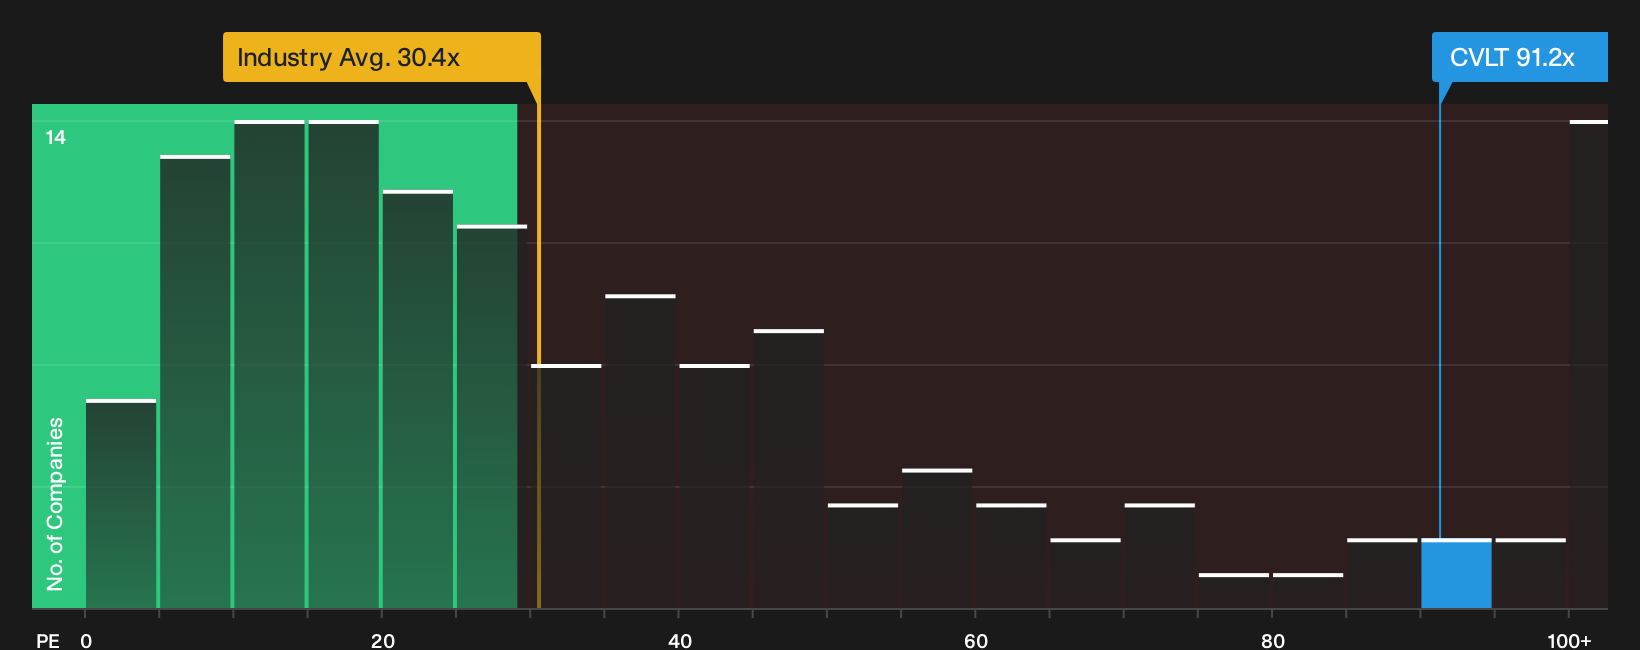Click the histogram bar for PE 50-55
The width and height of the screenshot is (1640, 650).
[863, 556]
